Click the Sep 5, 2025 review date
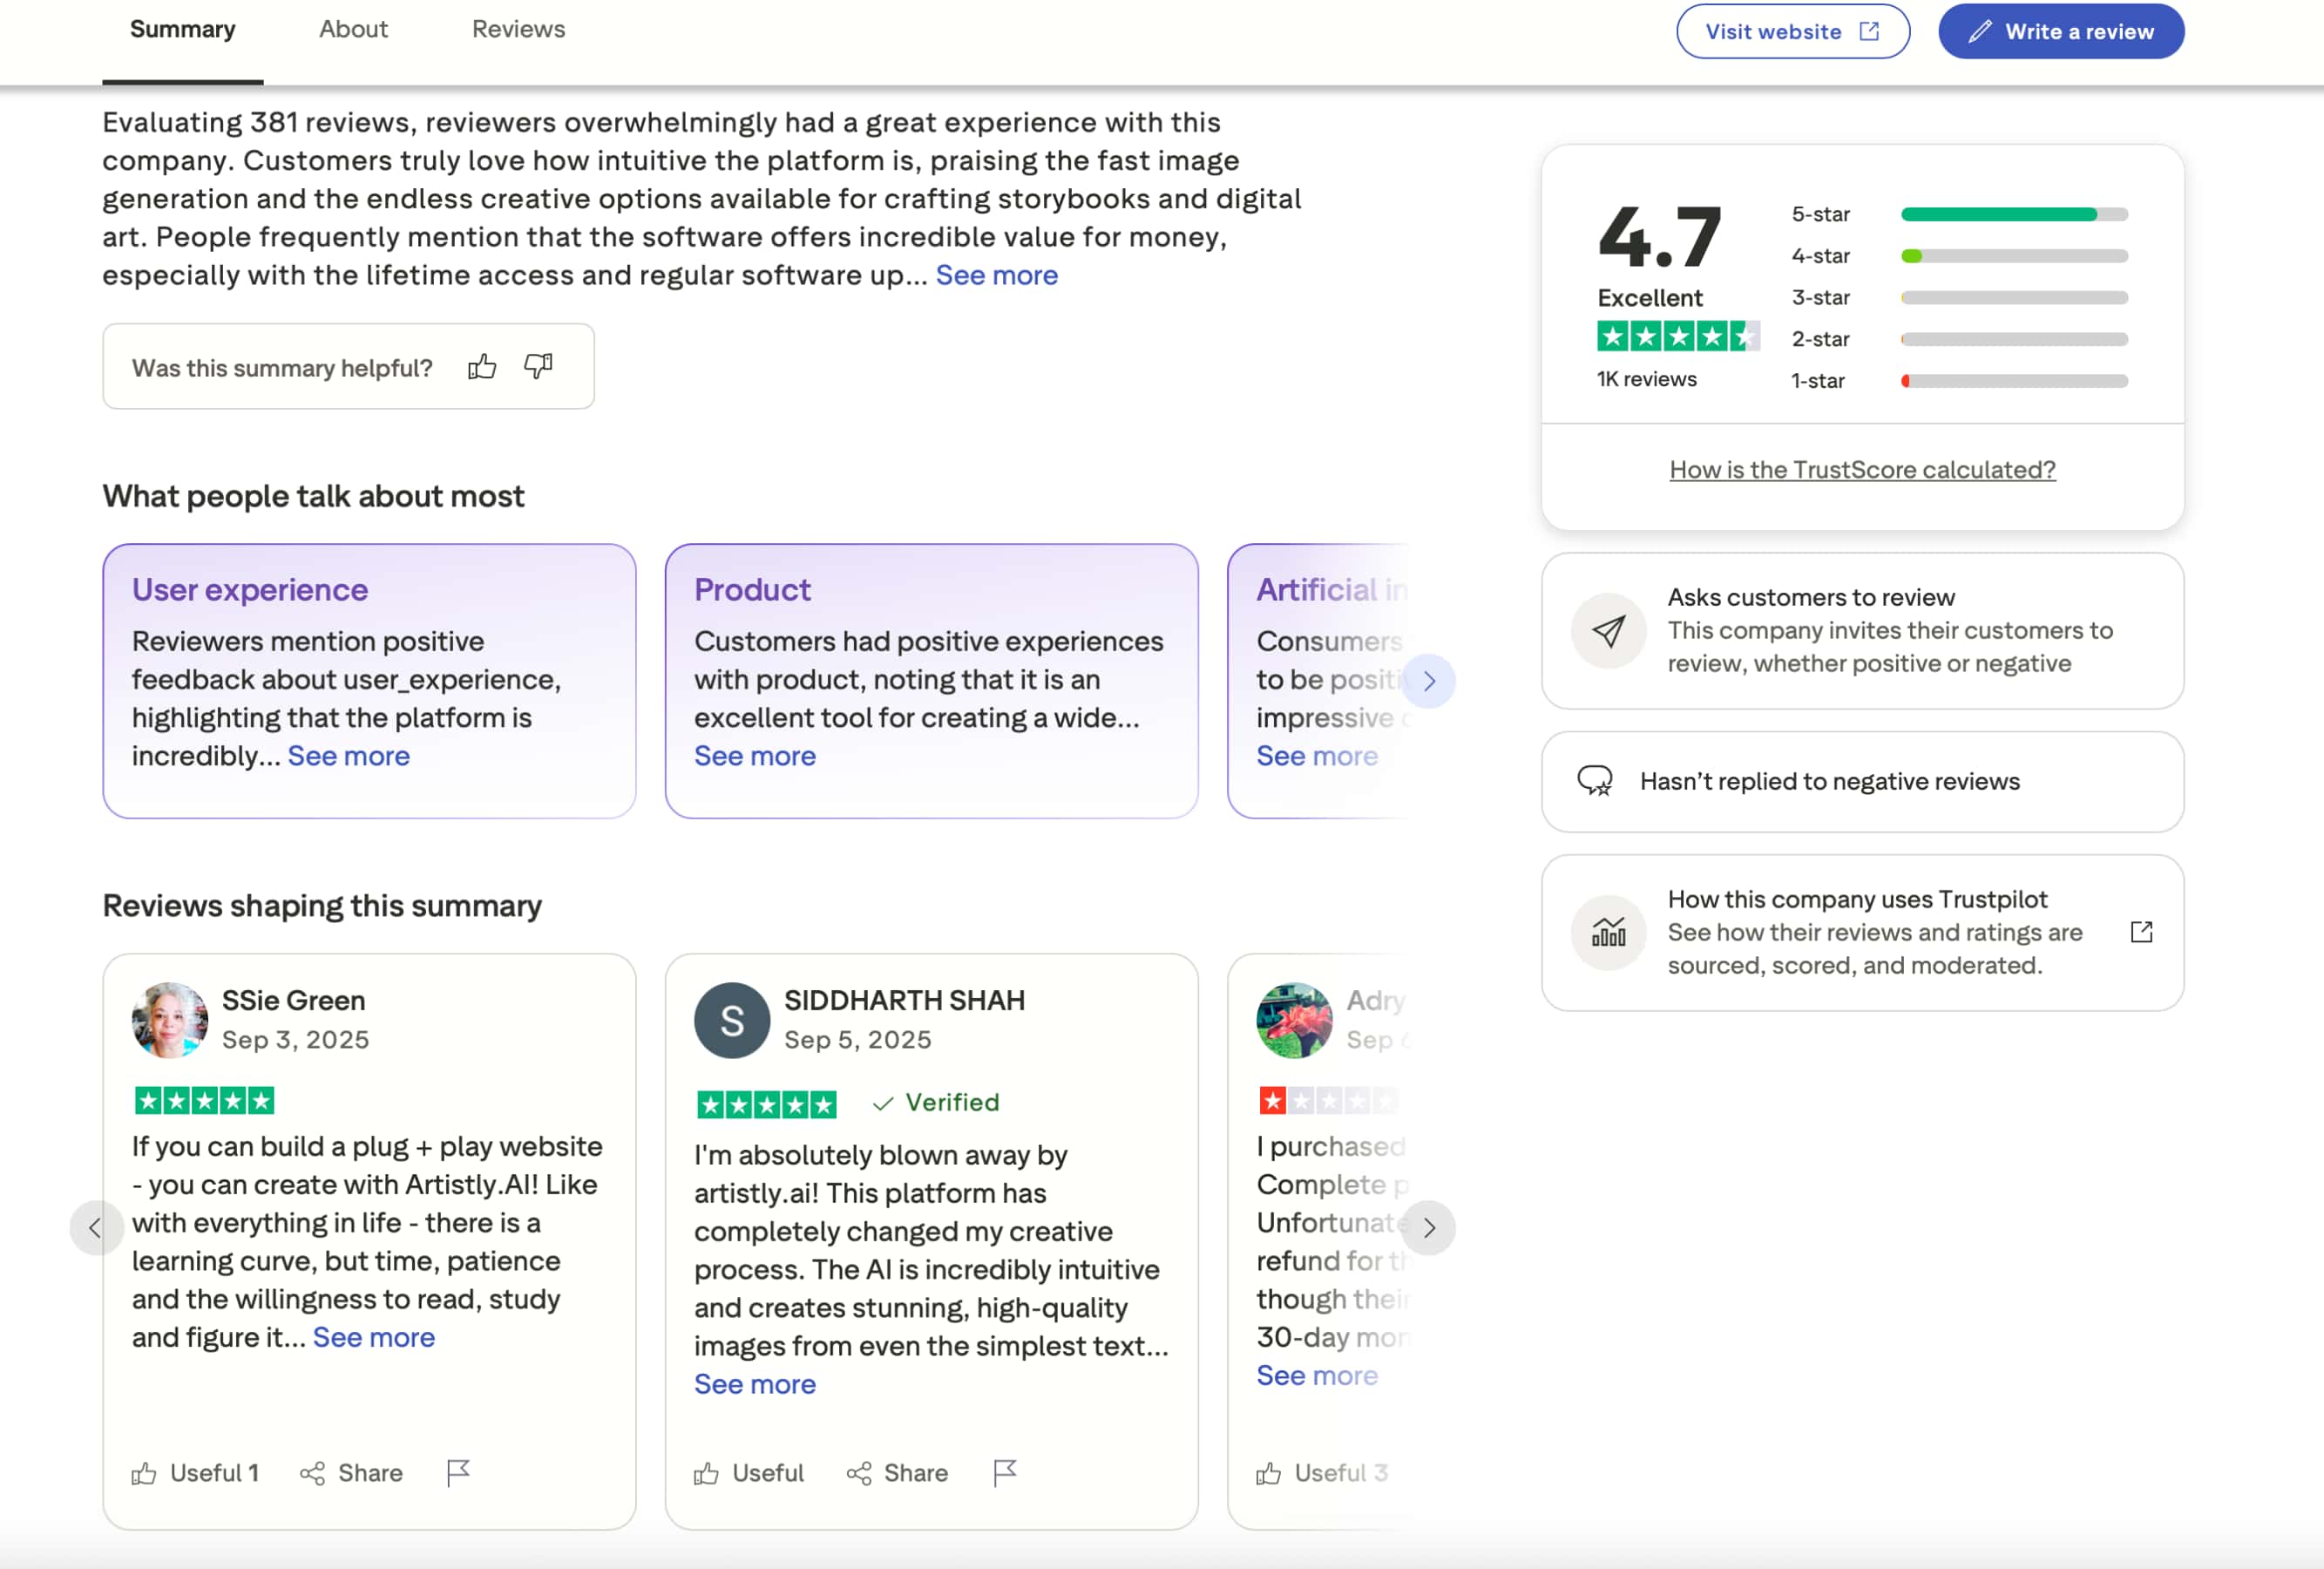Image resolution: width=2324 pixels, height=1569 pixels. click(x=857, y=1040)
